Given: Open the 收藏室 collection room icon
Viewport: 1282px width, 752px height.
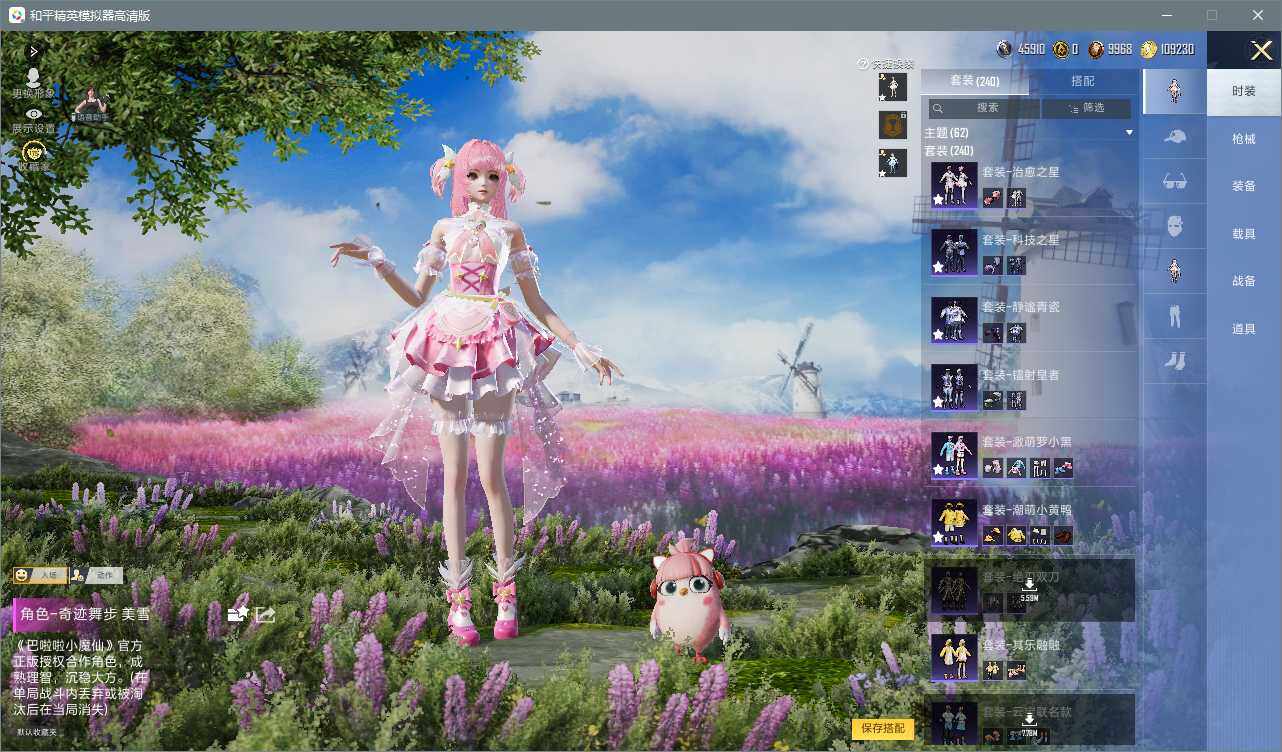Looking at the screenshot, I should [x=34, y=151].
